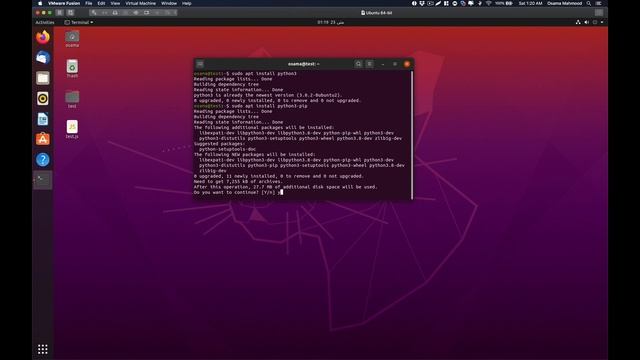Screen dimensions: 640x360
Task: Open the Files manager in dock
Action: pos(42,78)
